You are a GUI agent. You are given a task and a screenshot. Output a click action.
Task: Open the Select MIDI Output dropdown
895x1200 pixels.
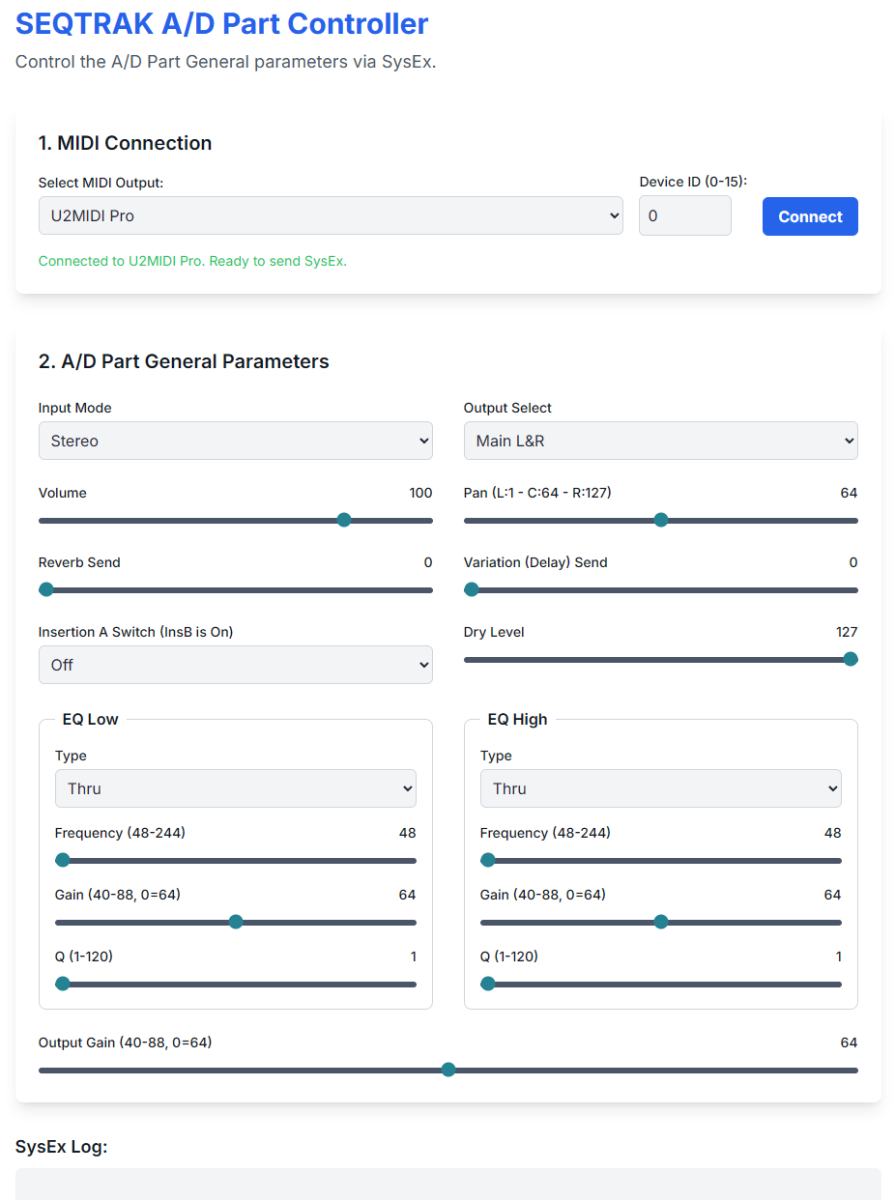(x=331, y=216)
